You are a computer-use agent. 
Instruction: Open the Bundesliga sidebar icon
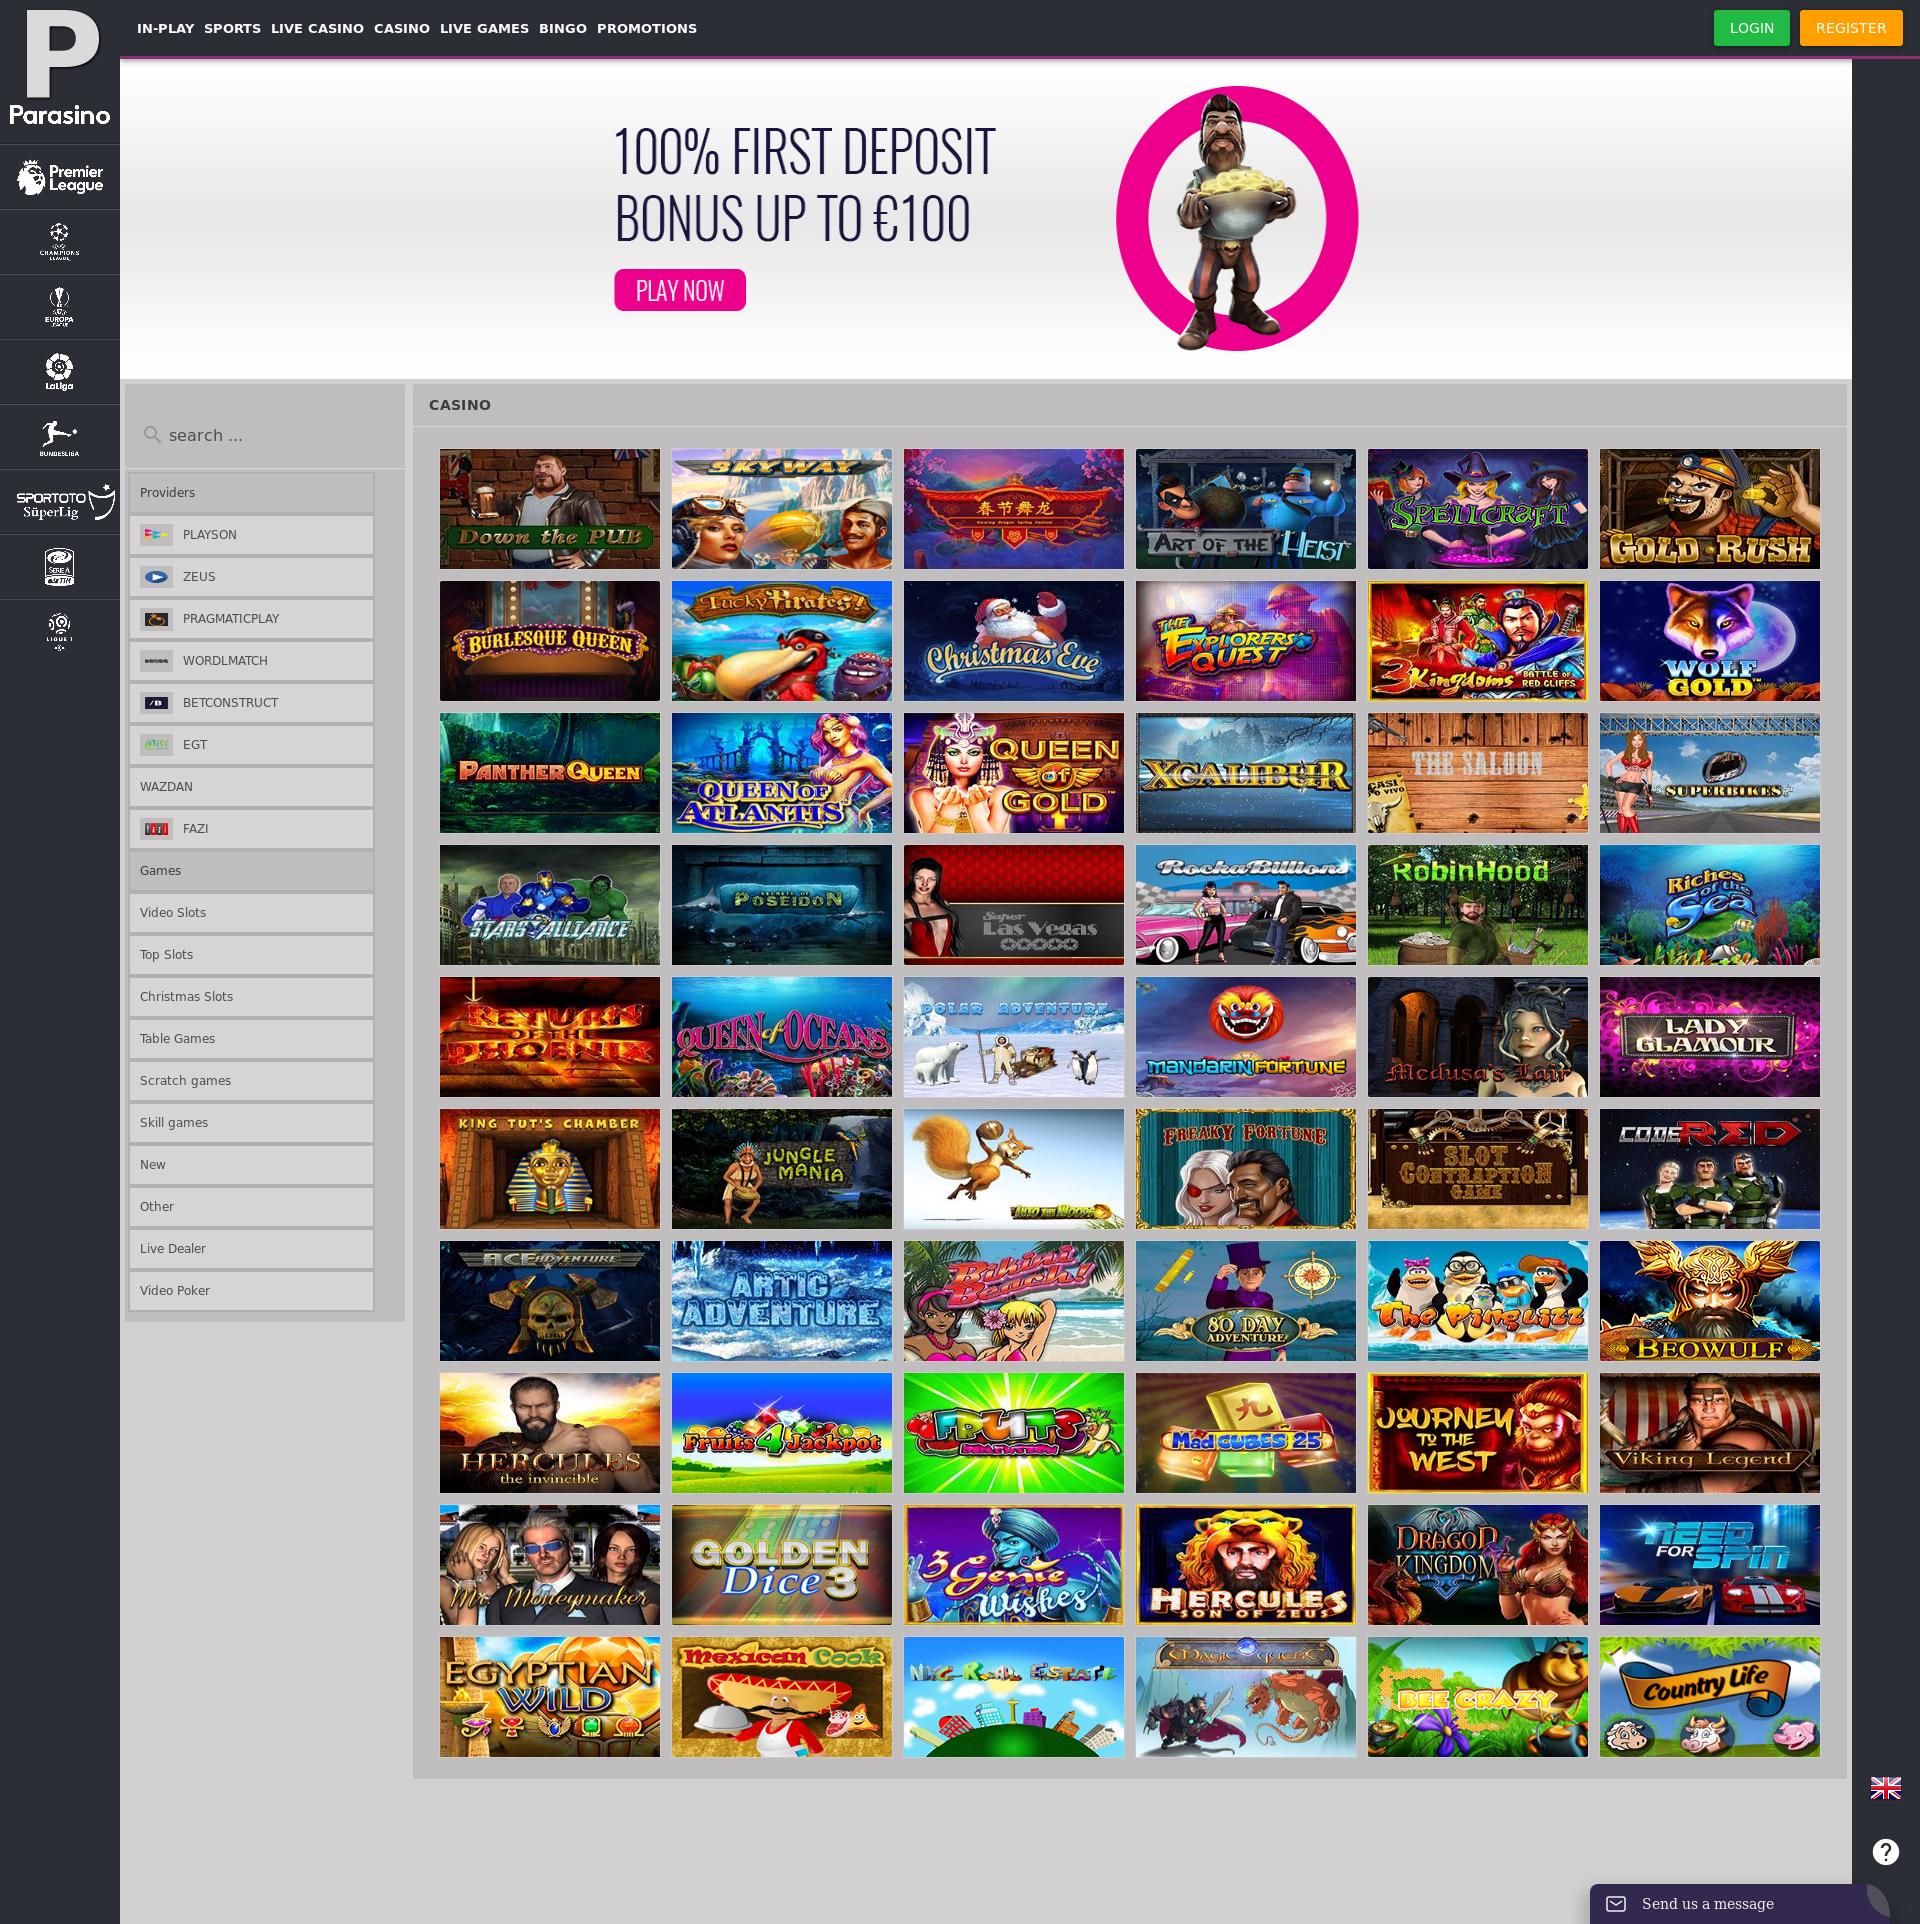click(x=60, y=437)
